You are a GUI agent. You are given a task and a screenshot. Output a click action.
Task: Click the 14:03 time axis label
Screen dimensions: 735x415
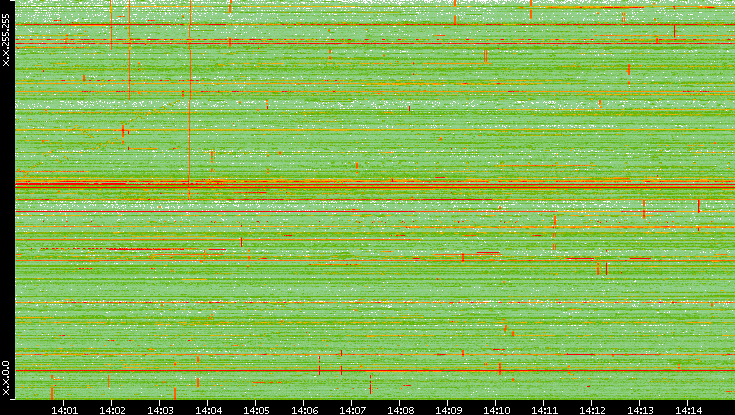(160, 411)
